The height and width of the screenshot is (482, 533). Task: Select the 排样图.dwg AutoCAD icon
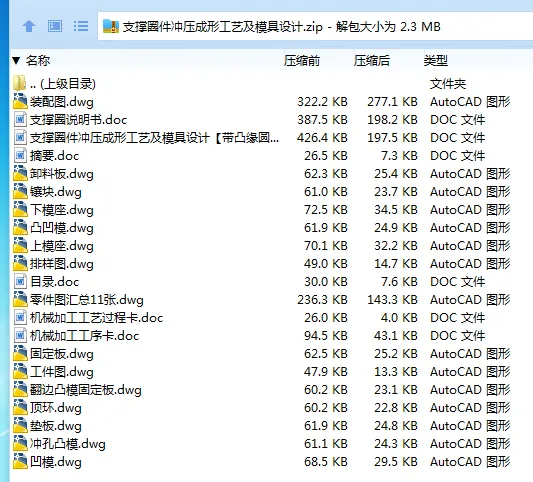click(20, 263)
